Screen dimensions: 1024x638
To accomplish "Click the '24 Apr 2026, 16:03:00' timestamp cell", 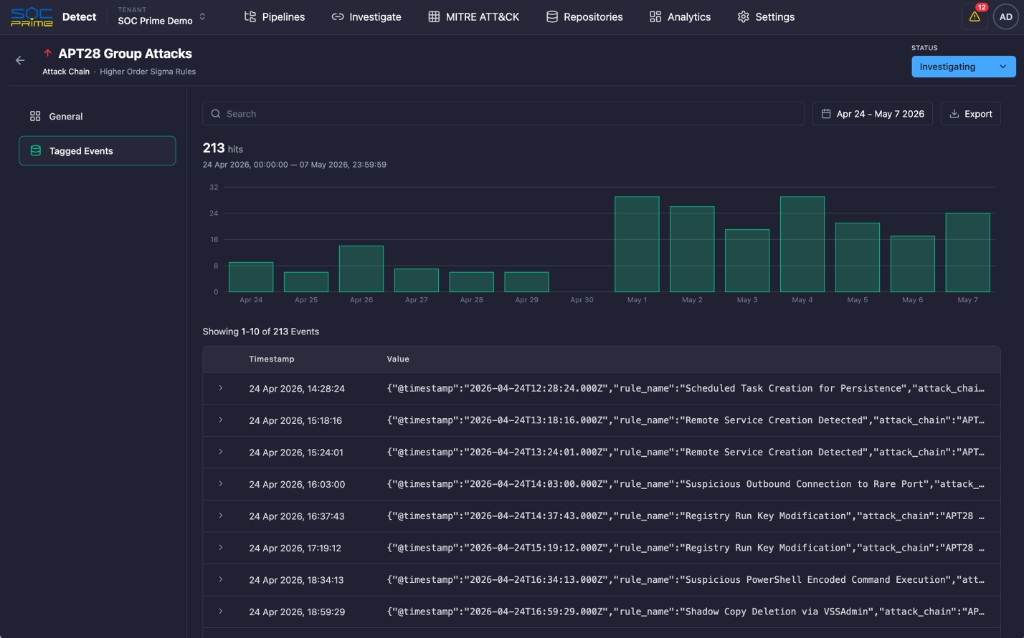I will click(x=296, y=485).
